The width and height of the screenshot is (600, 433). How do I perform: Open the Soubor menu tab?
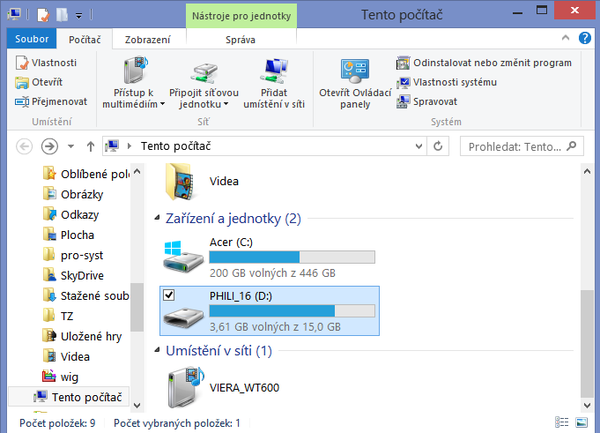[32, 39]
